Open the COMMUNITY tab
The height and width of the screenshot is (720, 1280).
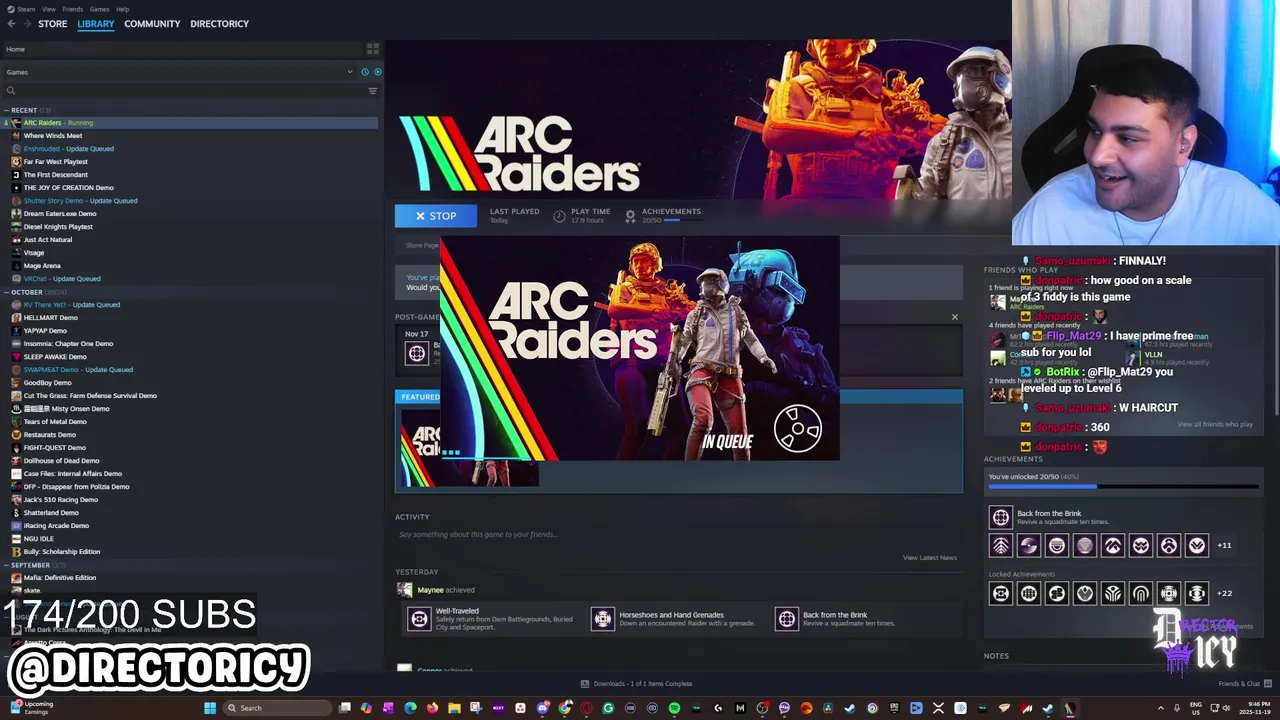point(152,23)
